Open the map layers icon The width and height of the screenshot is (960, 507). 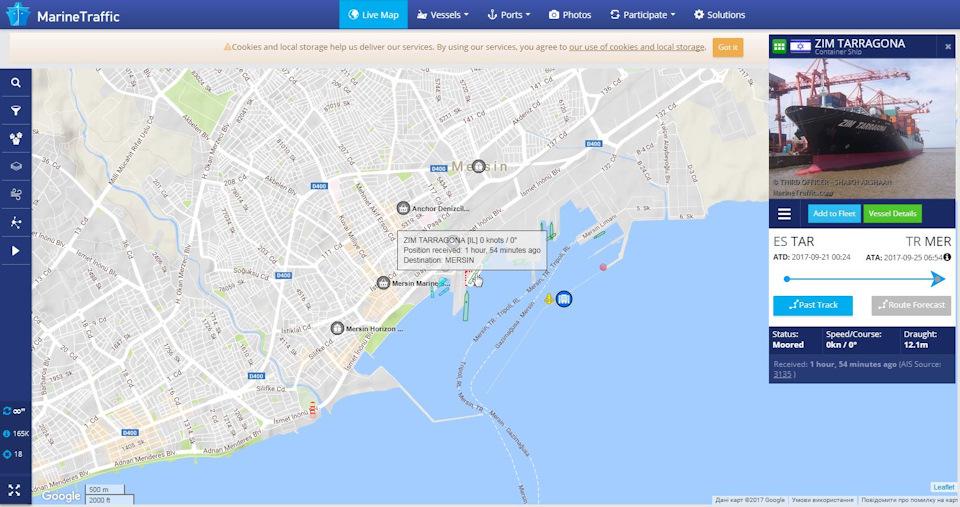pos(16,166)
